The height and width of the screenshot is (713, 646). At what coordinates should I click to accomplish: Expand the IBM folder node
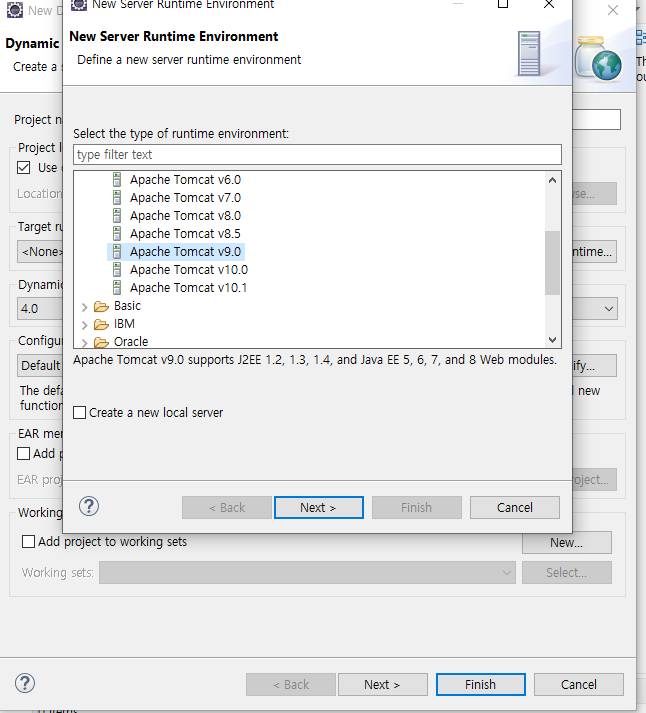coord(85,325)
